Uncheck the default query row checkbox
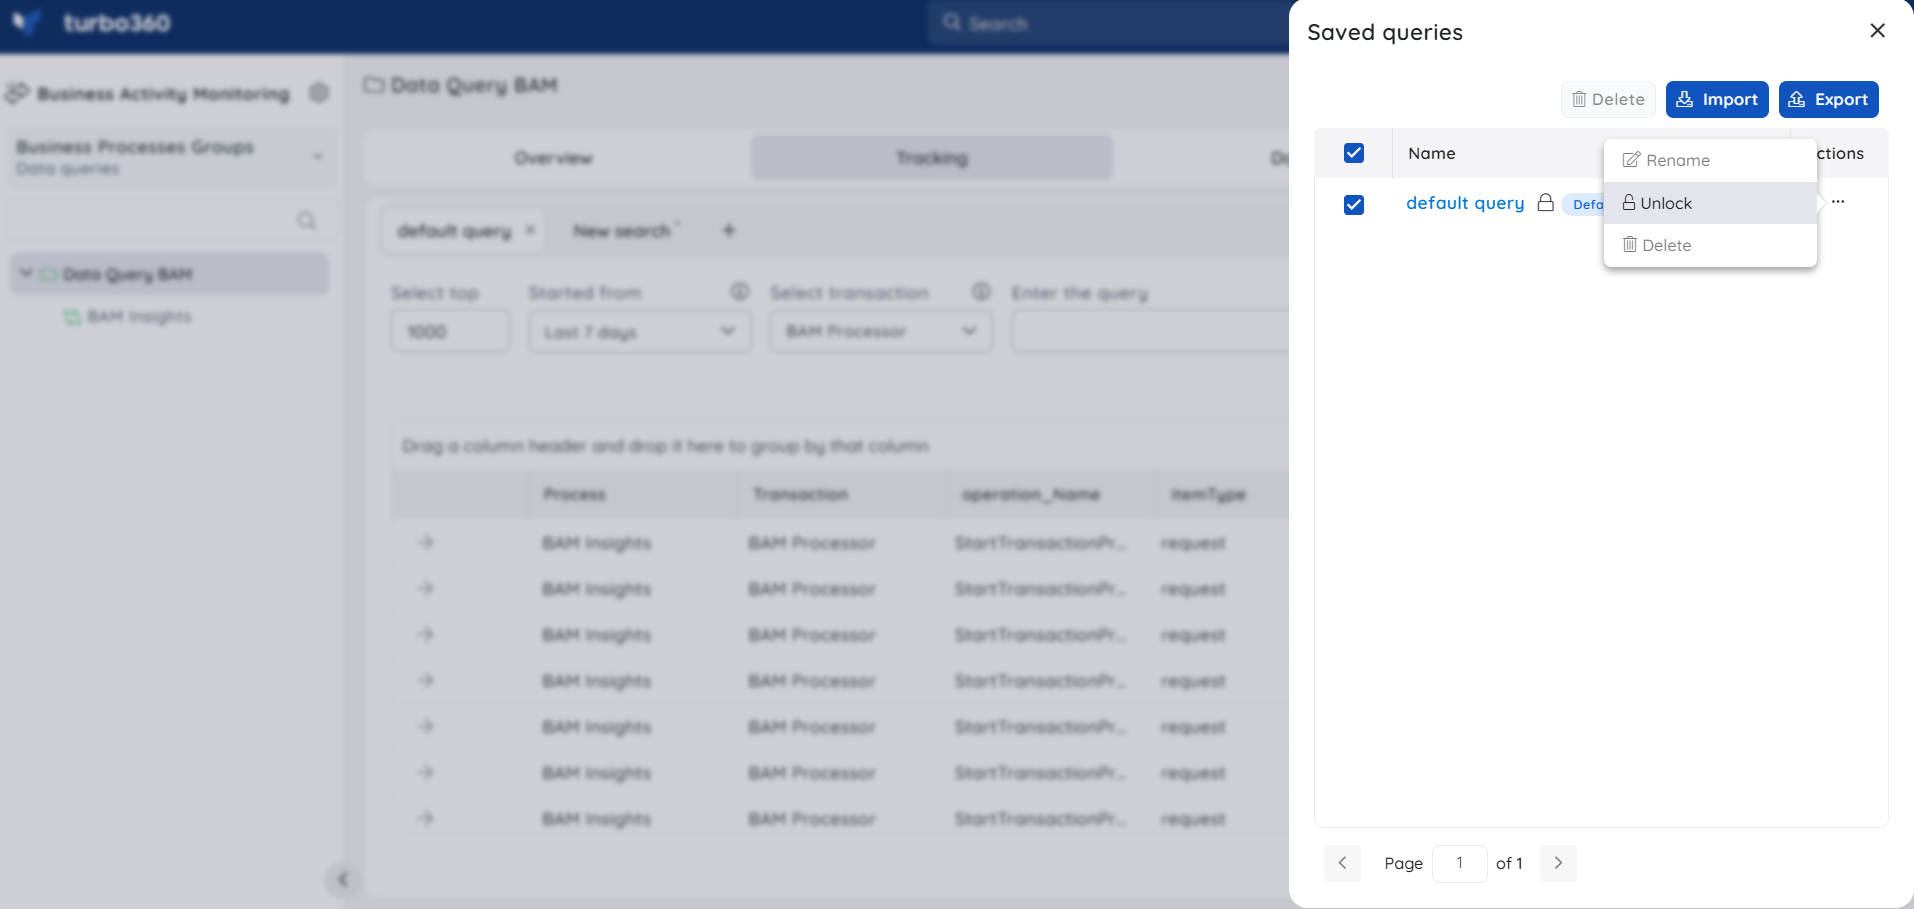 pyautogui.click(x=1354, y=205)
